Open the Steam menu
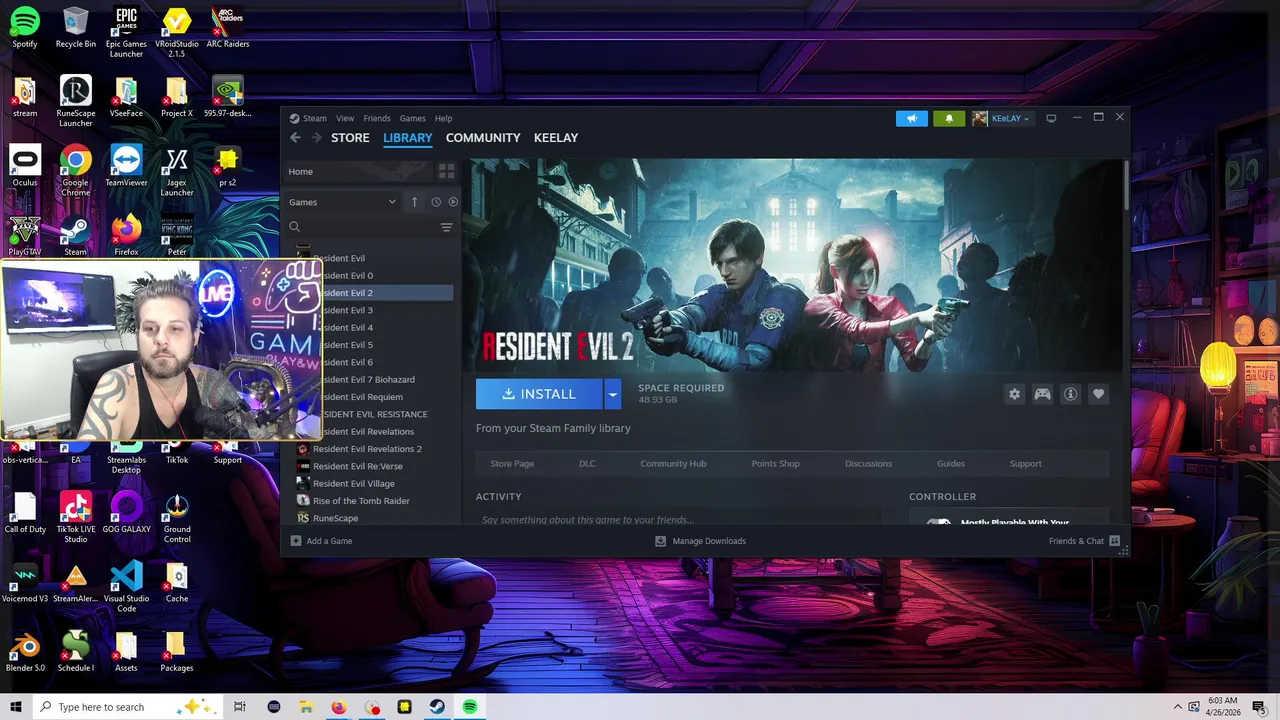The height and width of the screenshot is (720, 1280). (x=315, y=118)
